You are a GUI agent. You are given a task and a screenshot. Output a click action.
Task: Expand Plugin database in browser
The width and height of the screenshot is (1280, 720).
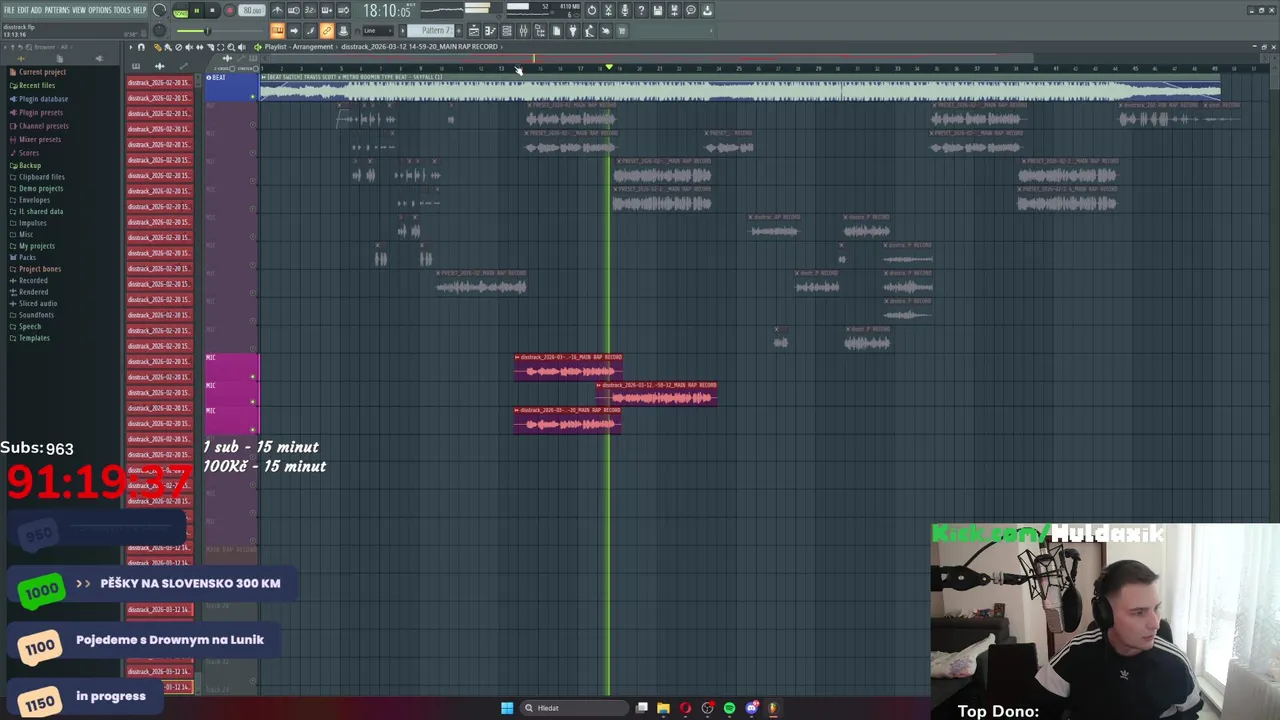(43, 99)
